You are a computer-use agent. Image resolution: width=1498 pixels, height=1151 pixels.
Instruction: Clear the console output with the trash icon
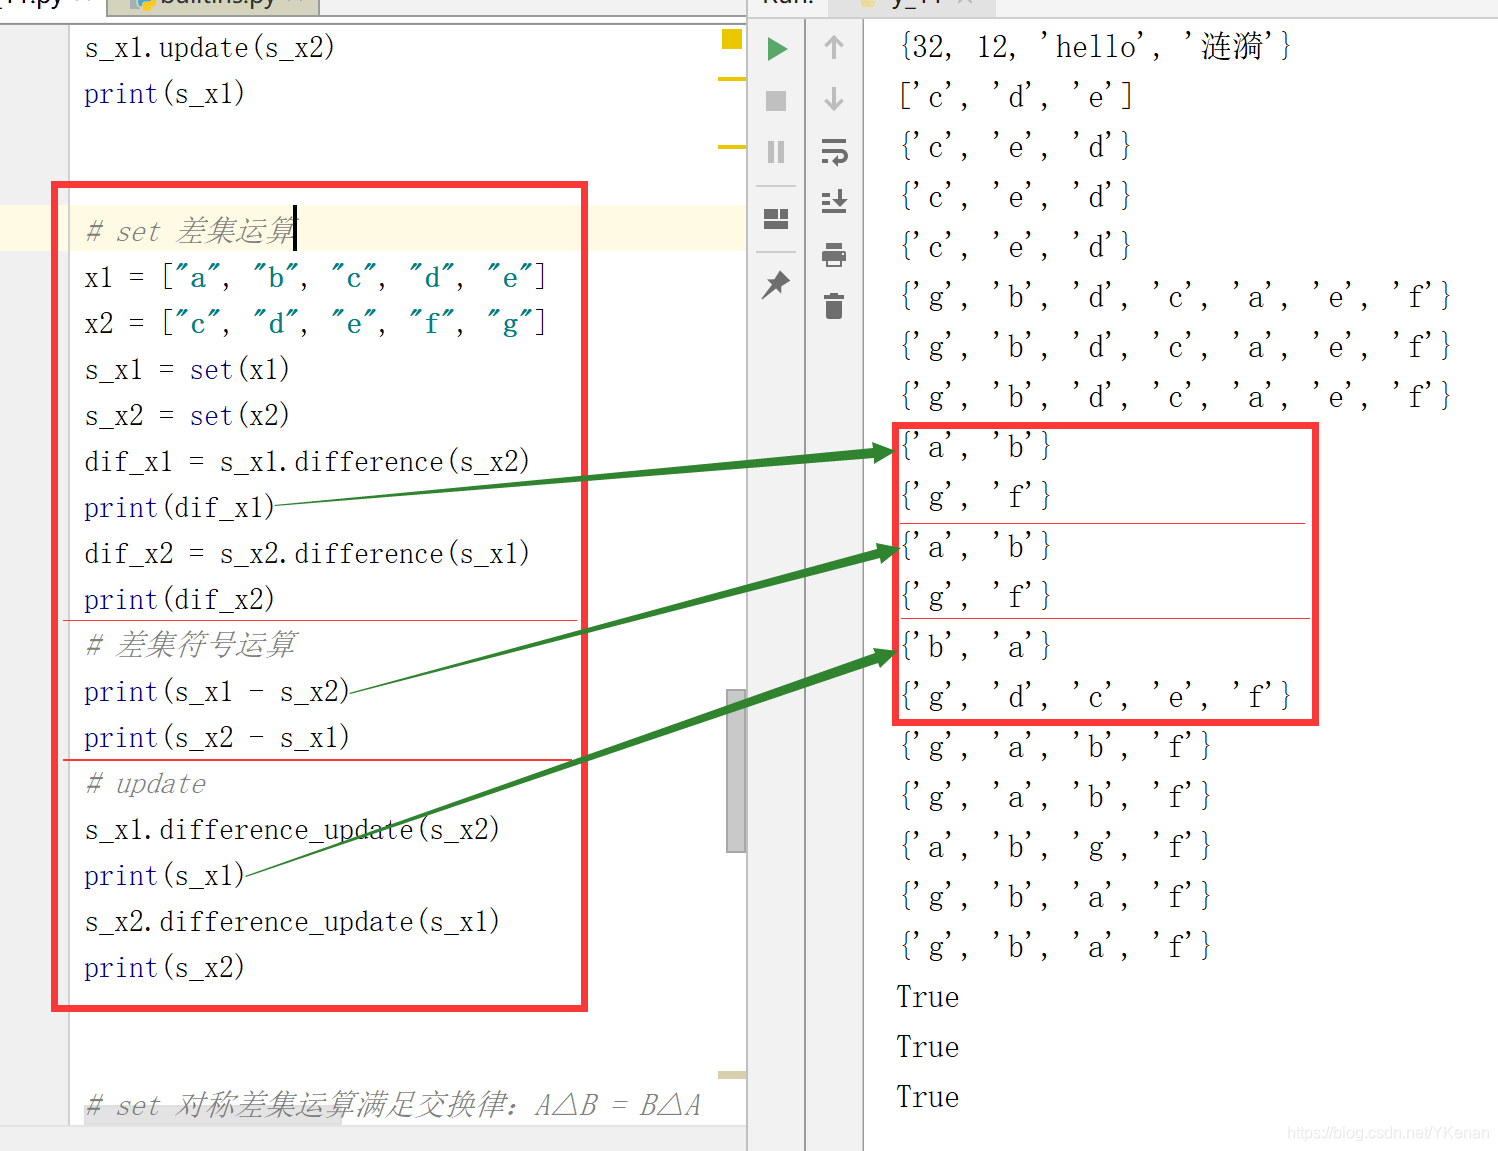point(835,307)
